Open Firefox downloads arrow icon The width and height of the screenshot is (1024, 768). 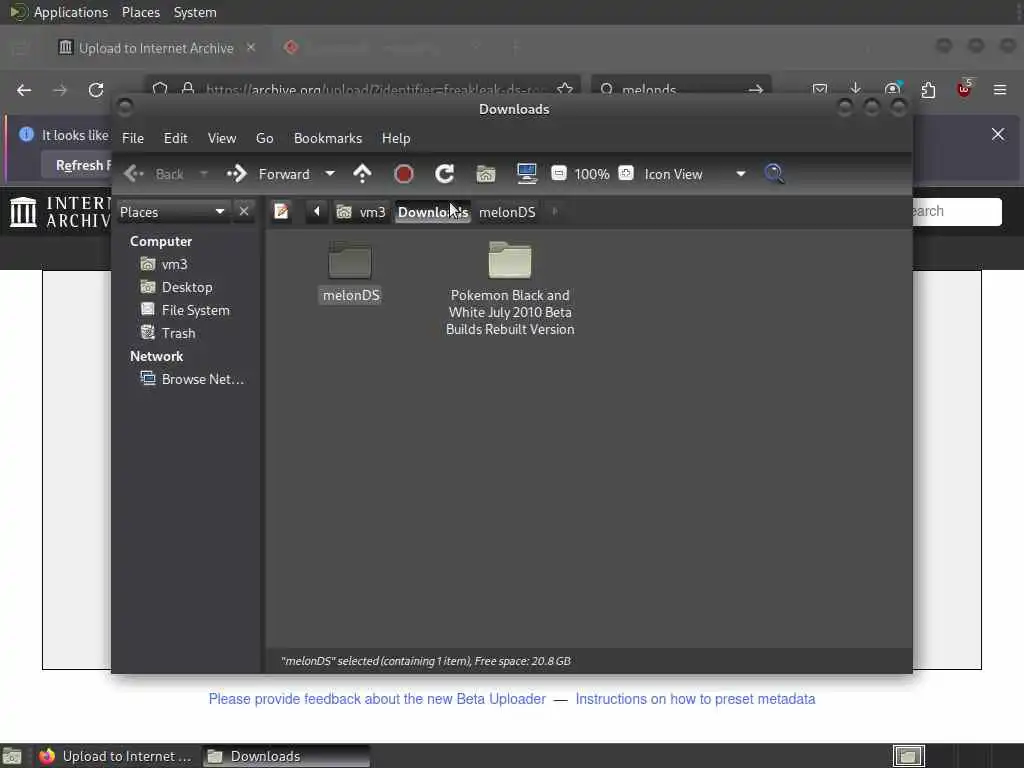coord(856,89)
